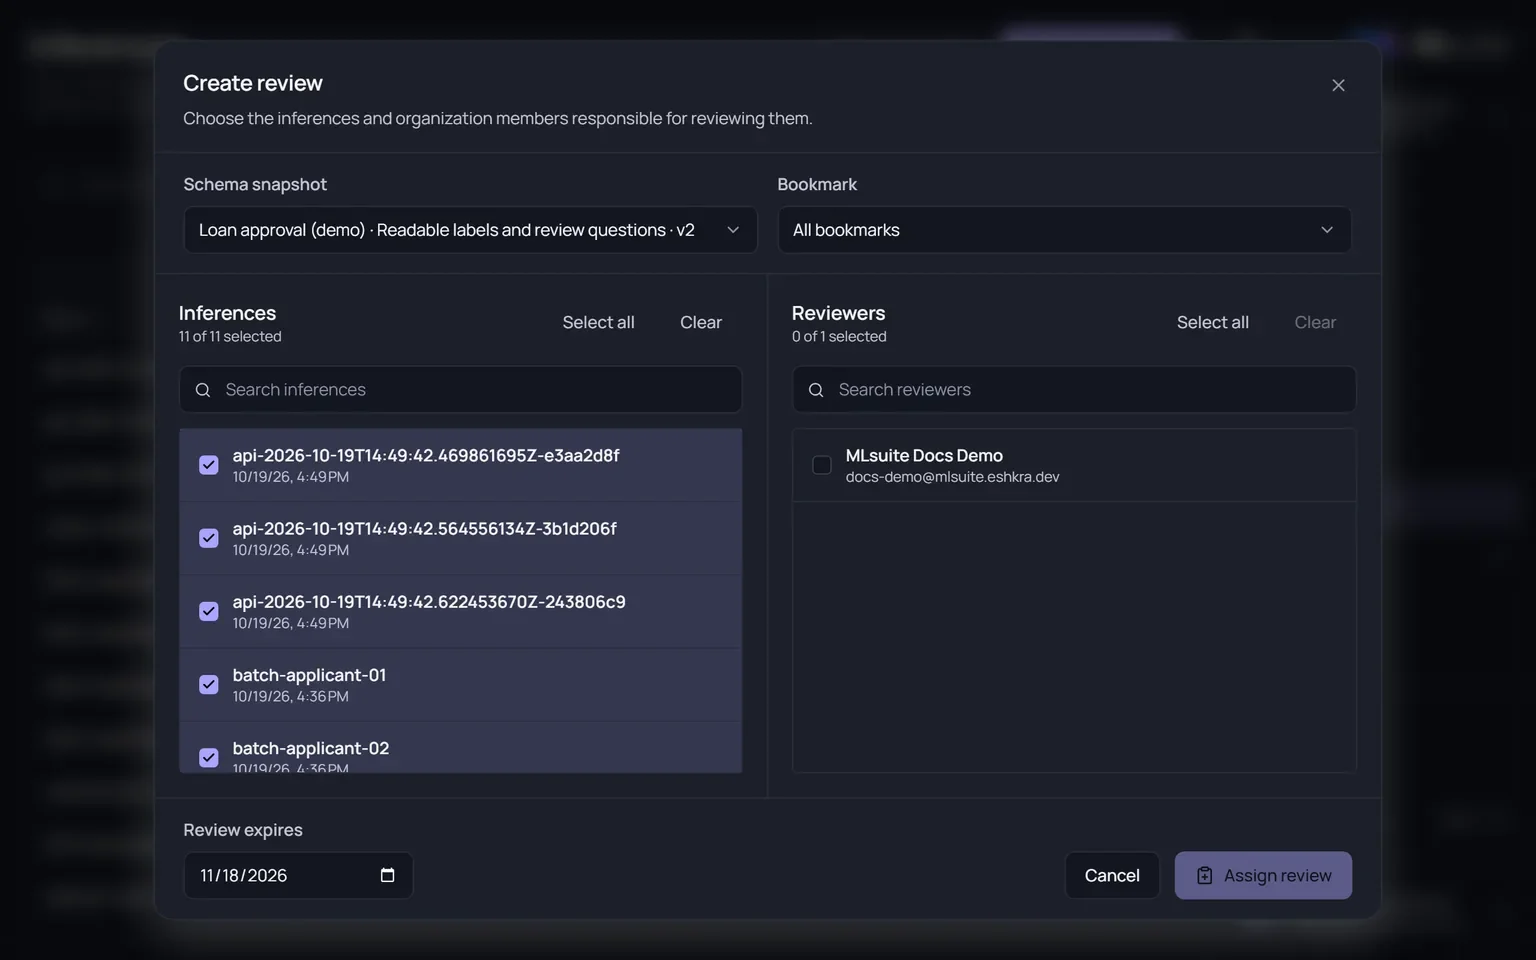The width and height of the screenshot is (1536, 960).
Task: Select all inferences
Action: click(x=598, y=322)
